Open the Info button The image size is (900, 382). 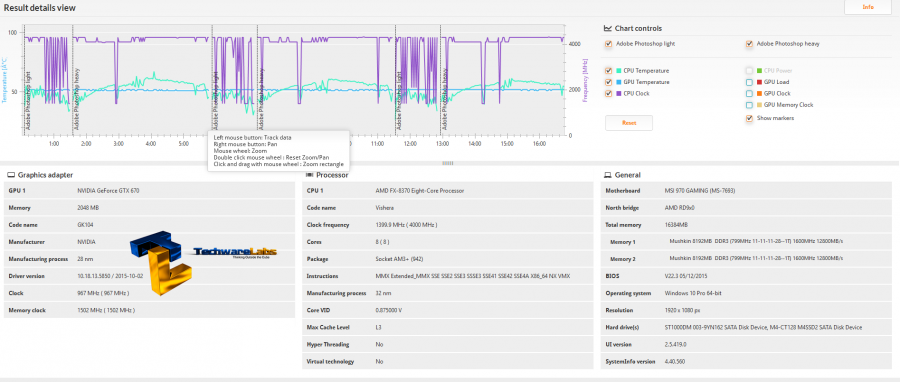868,7
